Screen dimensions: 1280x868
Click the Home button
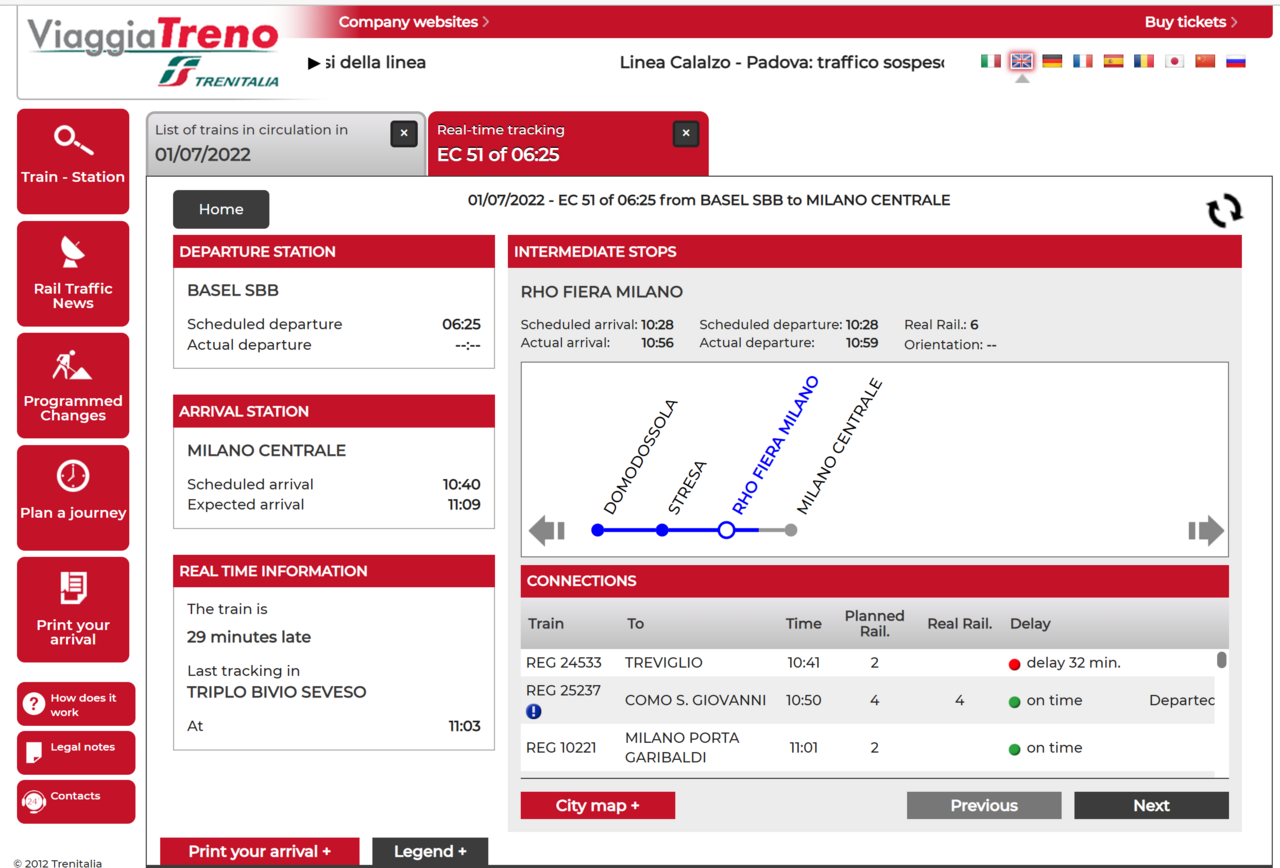point(221,209)
